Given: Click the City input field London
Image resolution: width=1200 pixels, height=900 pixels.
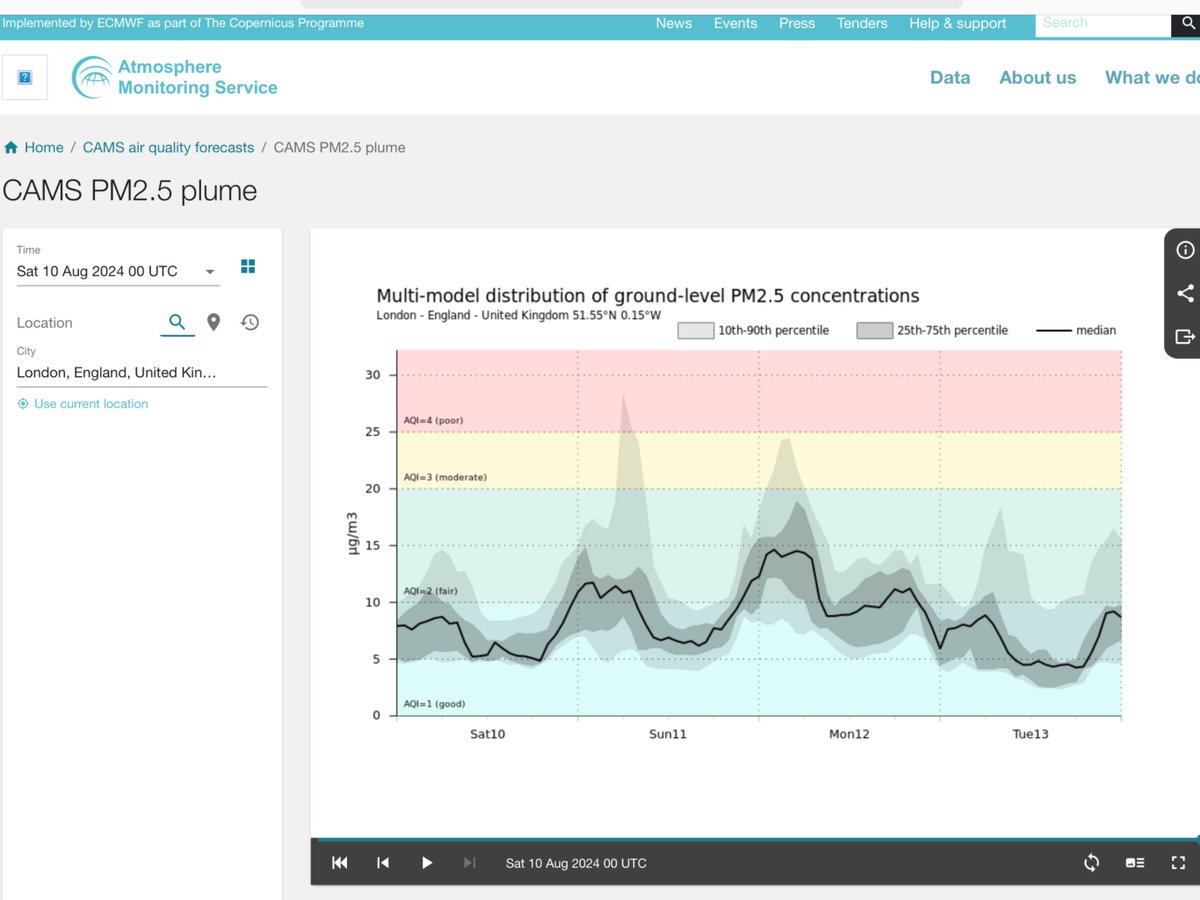Looking at the screenshot, I should (141, 372).
